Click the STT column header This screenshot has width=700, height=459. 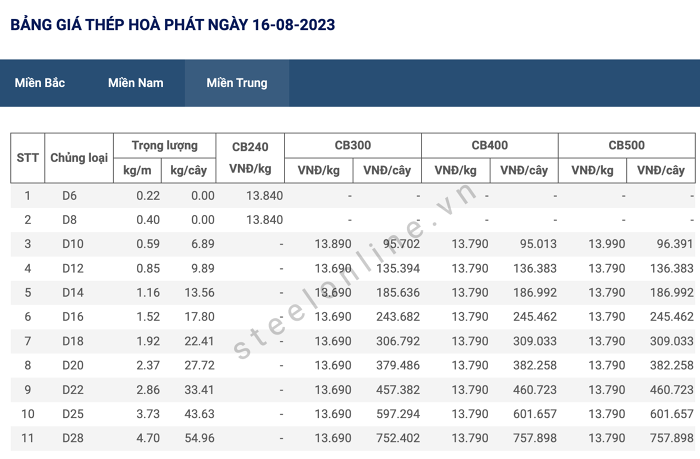coord(27,158)
